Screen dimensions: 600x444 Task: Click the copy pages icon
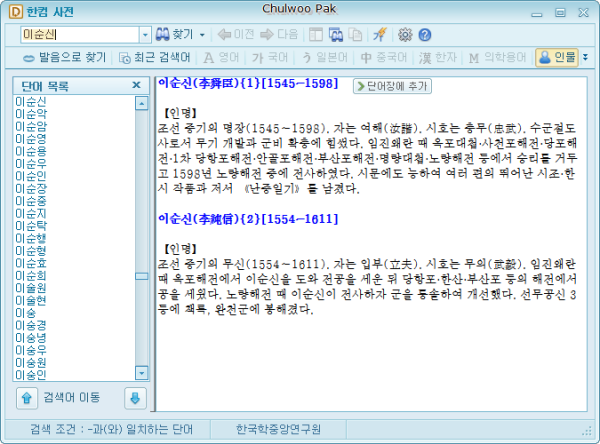click(x=355, y=35)
